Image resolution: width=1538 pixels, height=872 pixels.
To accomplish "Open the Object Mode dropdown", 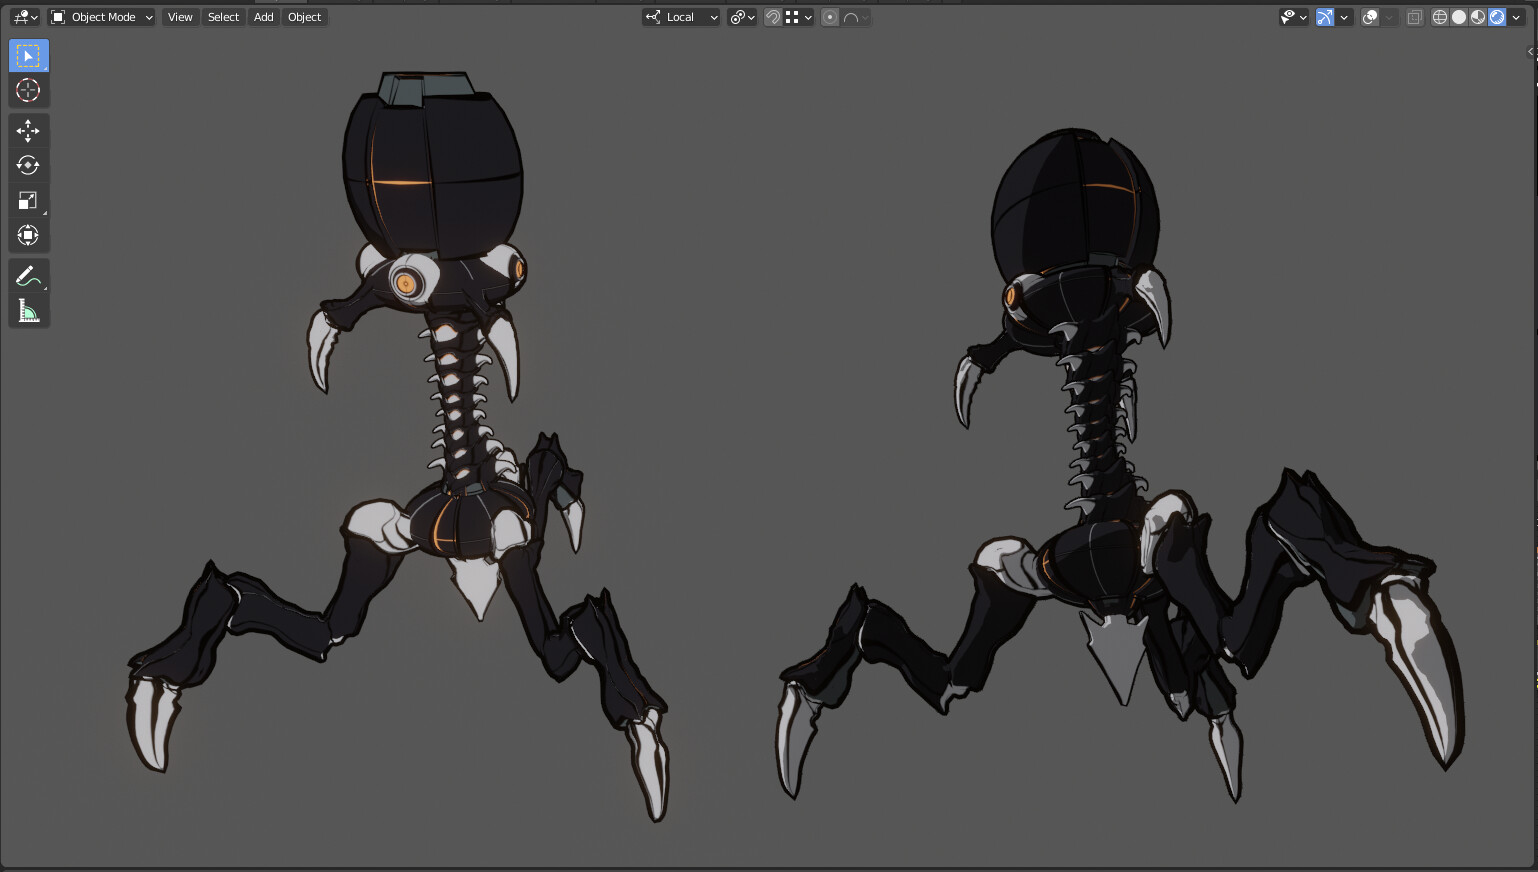I will point(100,17).
